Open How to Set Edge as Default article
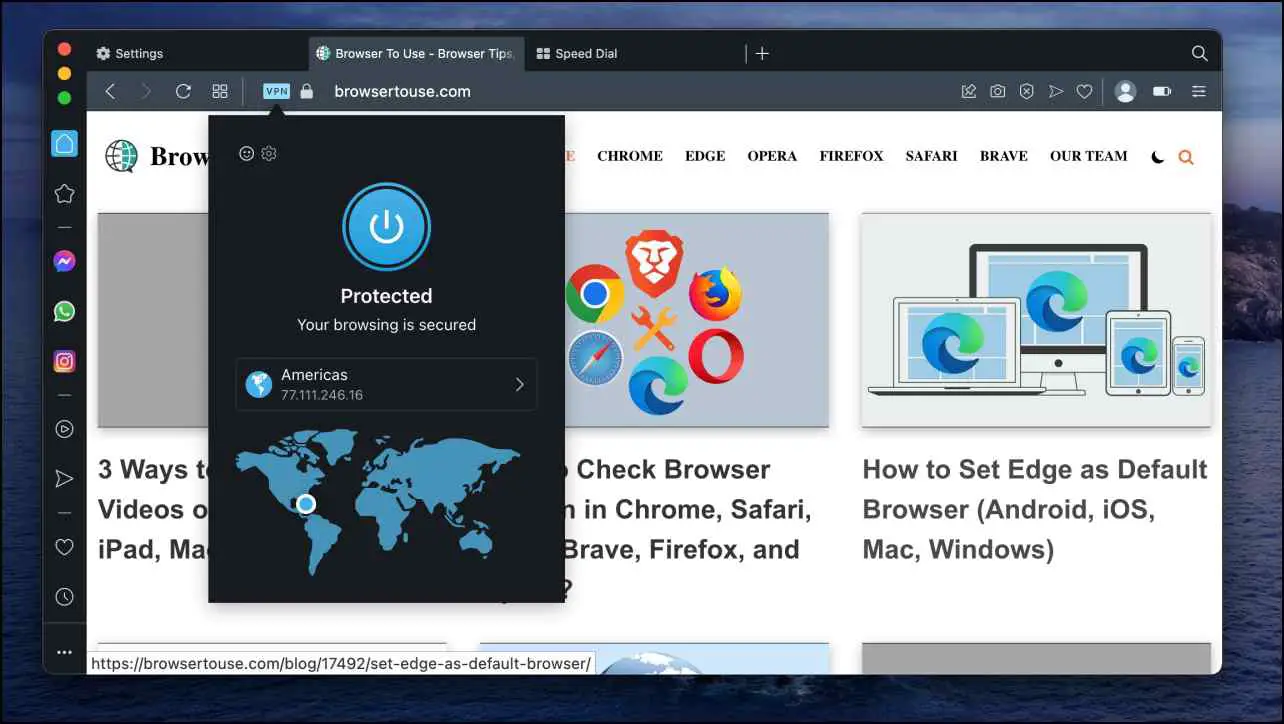 [1035, 509]
